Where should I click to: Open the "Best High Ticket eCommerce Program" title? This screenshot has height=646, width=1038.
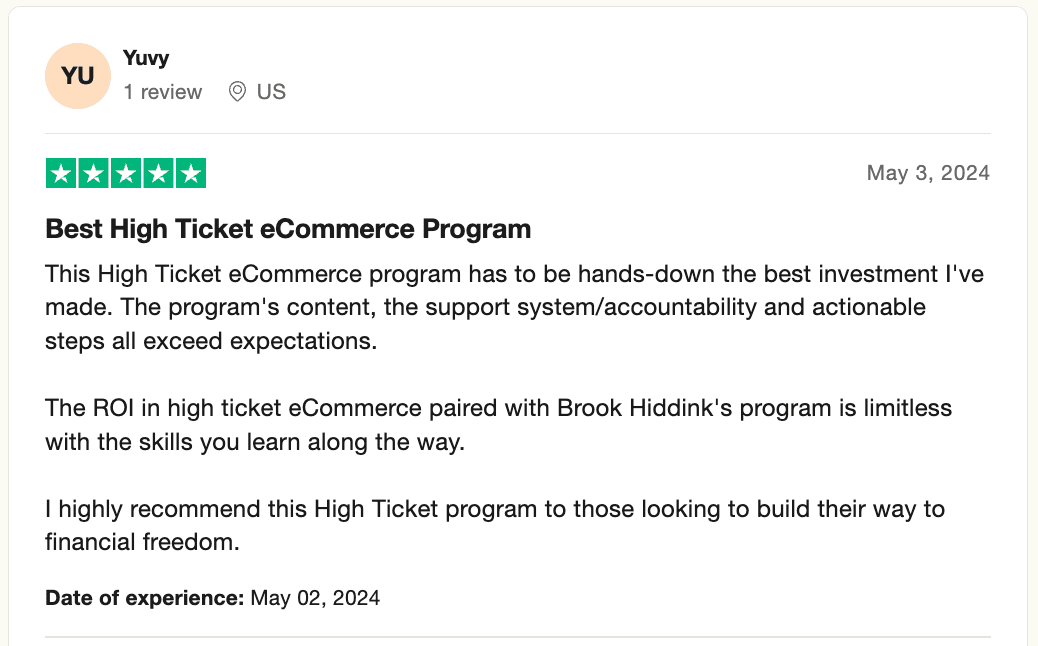point(288,229)
